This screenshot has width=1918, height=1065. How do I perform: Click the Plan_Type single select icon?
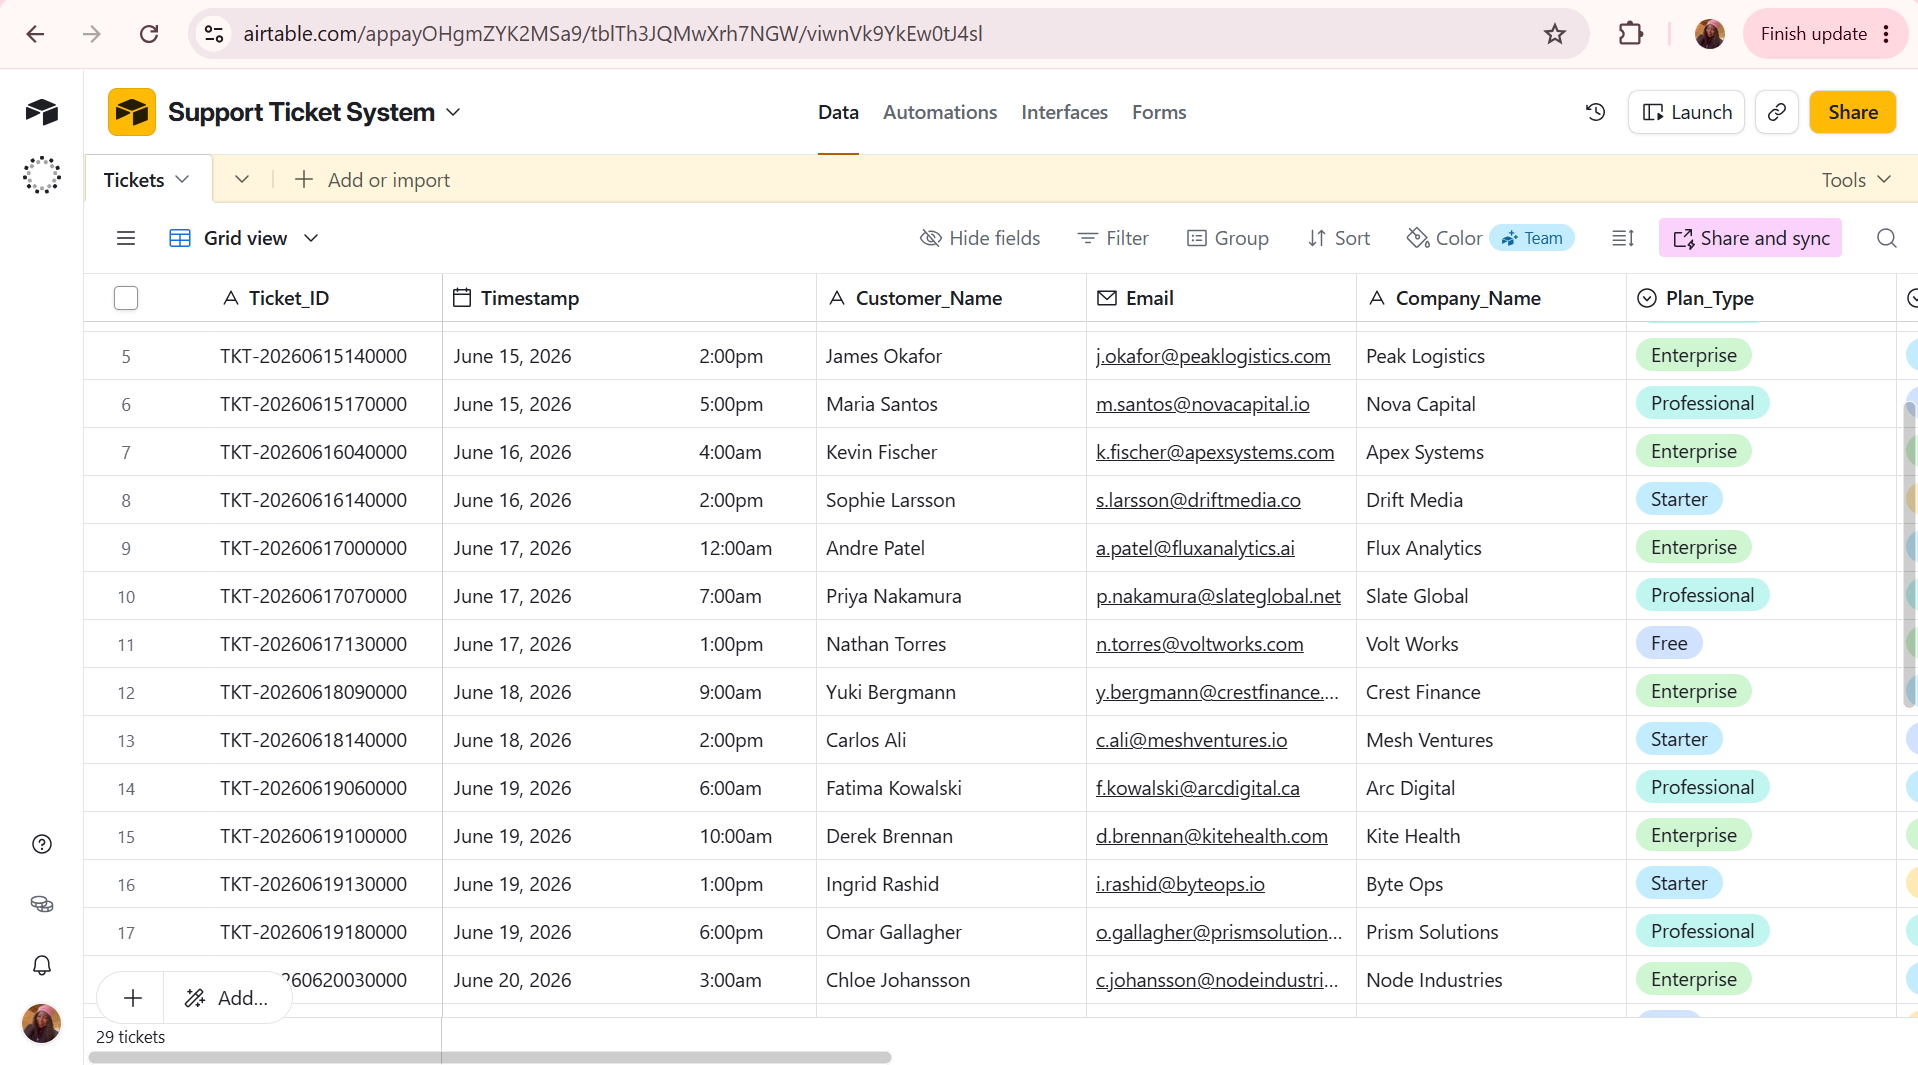click(1647, 298)
